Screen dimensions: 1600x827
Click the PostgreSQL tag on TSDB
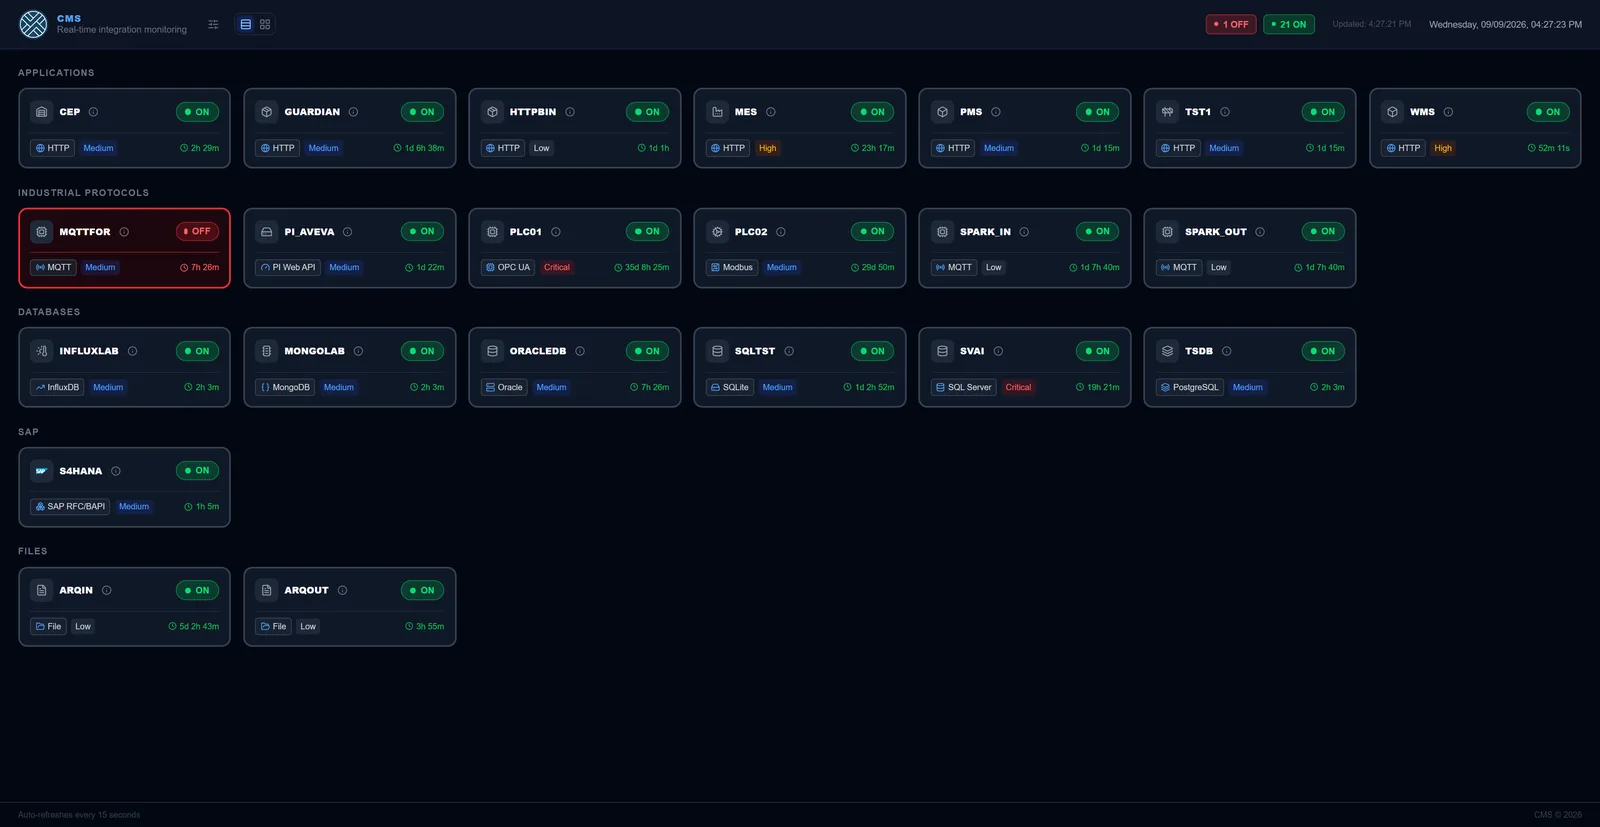click(1190, 387)
